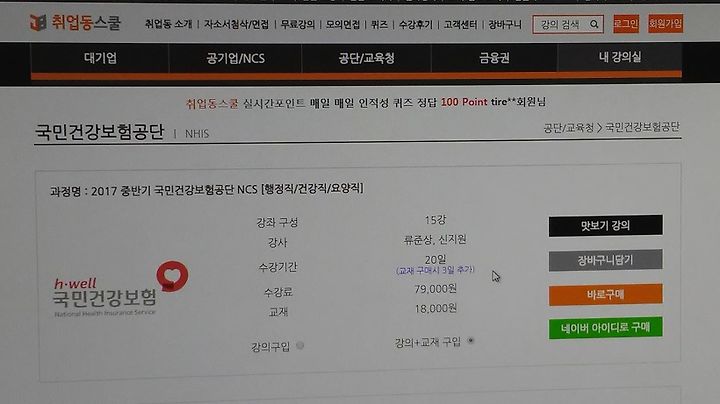The width and height of the screenshot is (720, 404).
Task: Click the 로그인 button
Action: click(626, 23)
